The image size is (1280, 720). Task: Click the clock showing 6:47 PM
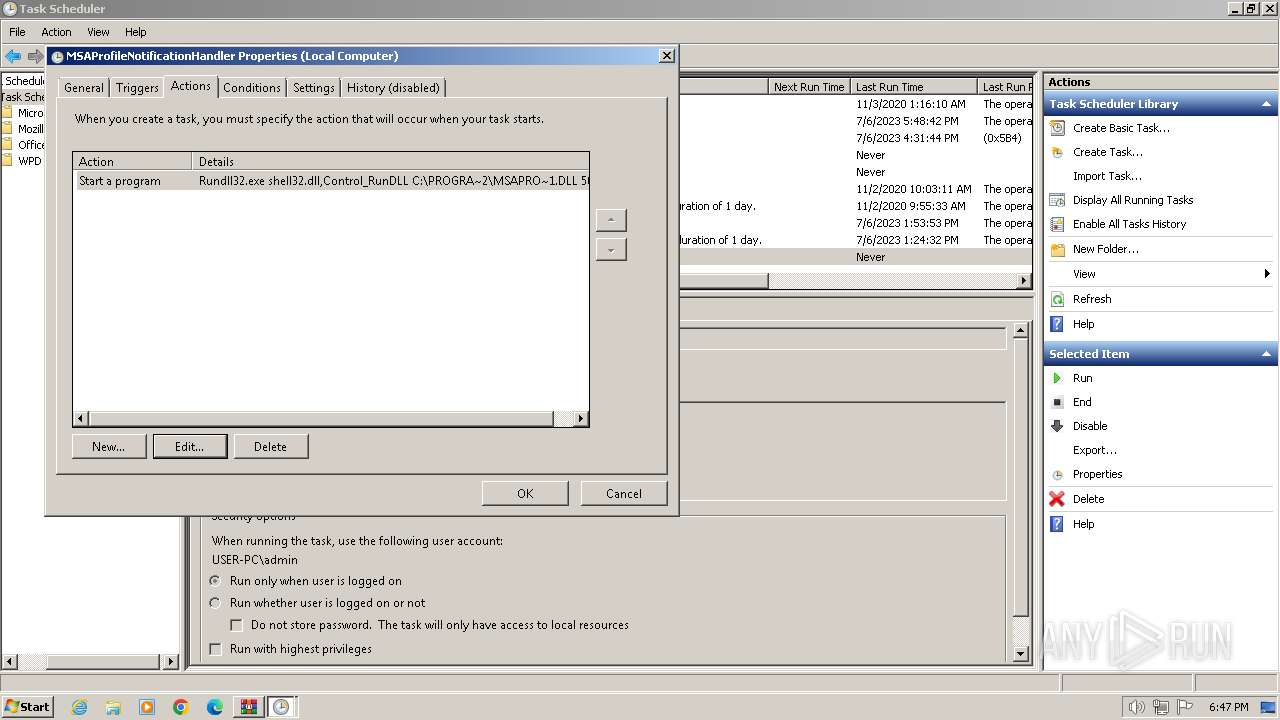pos(1228,707)
